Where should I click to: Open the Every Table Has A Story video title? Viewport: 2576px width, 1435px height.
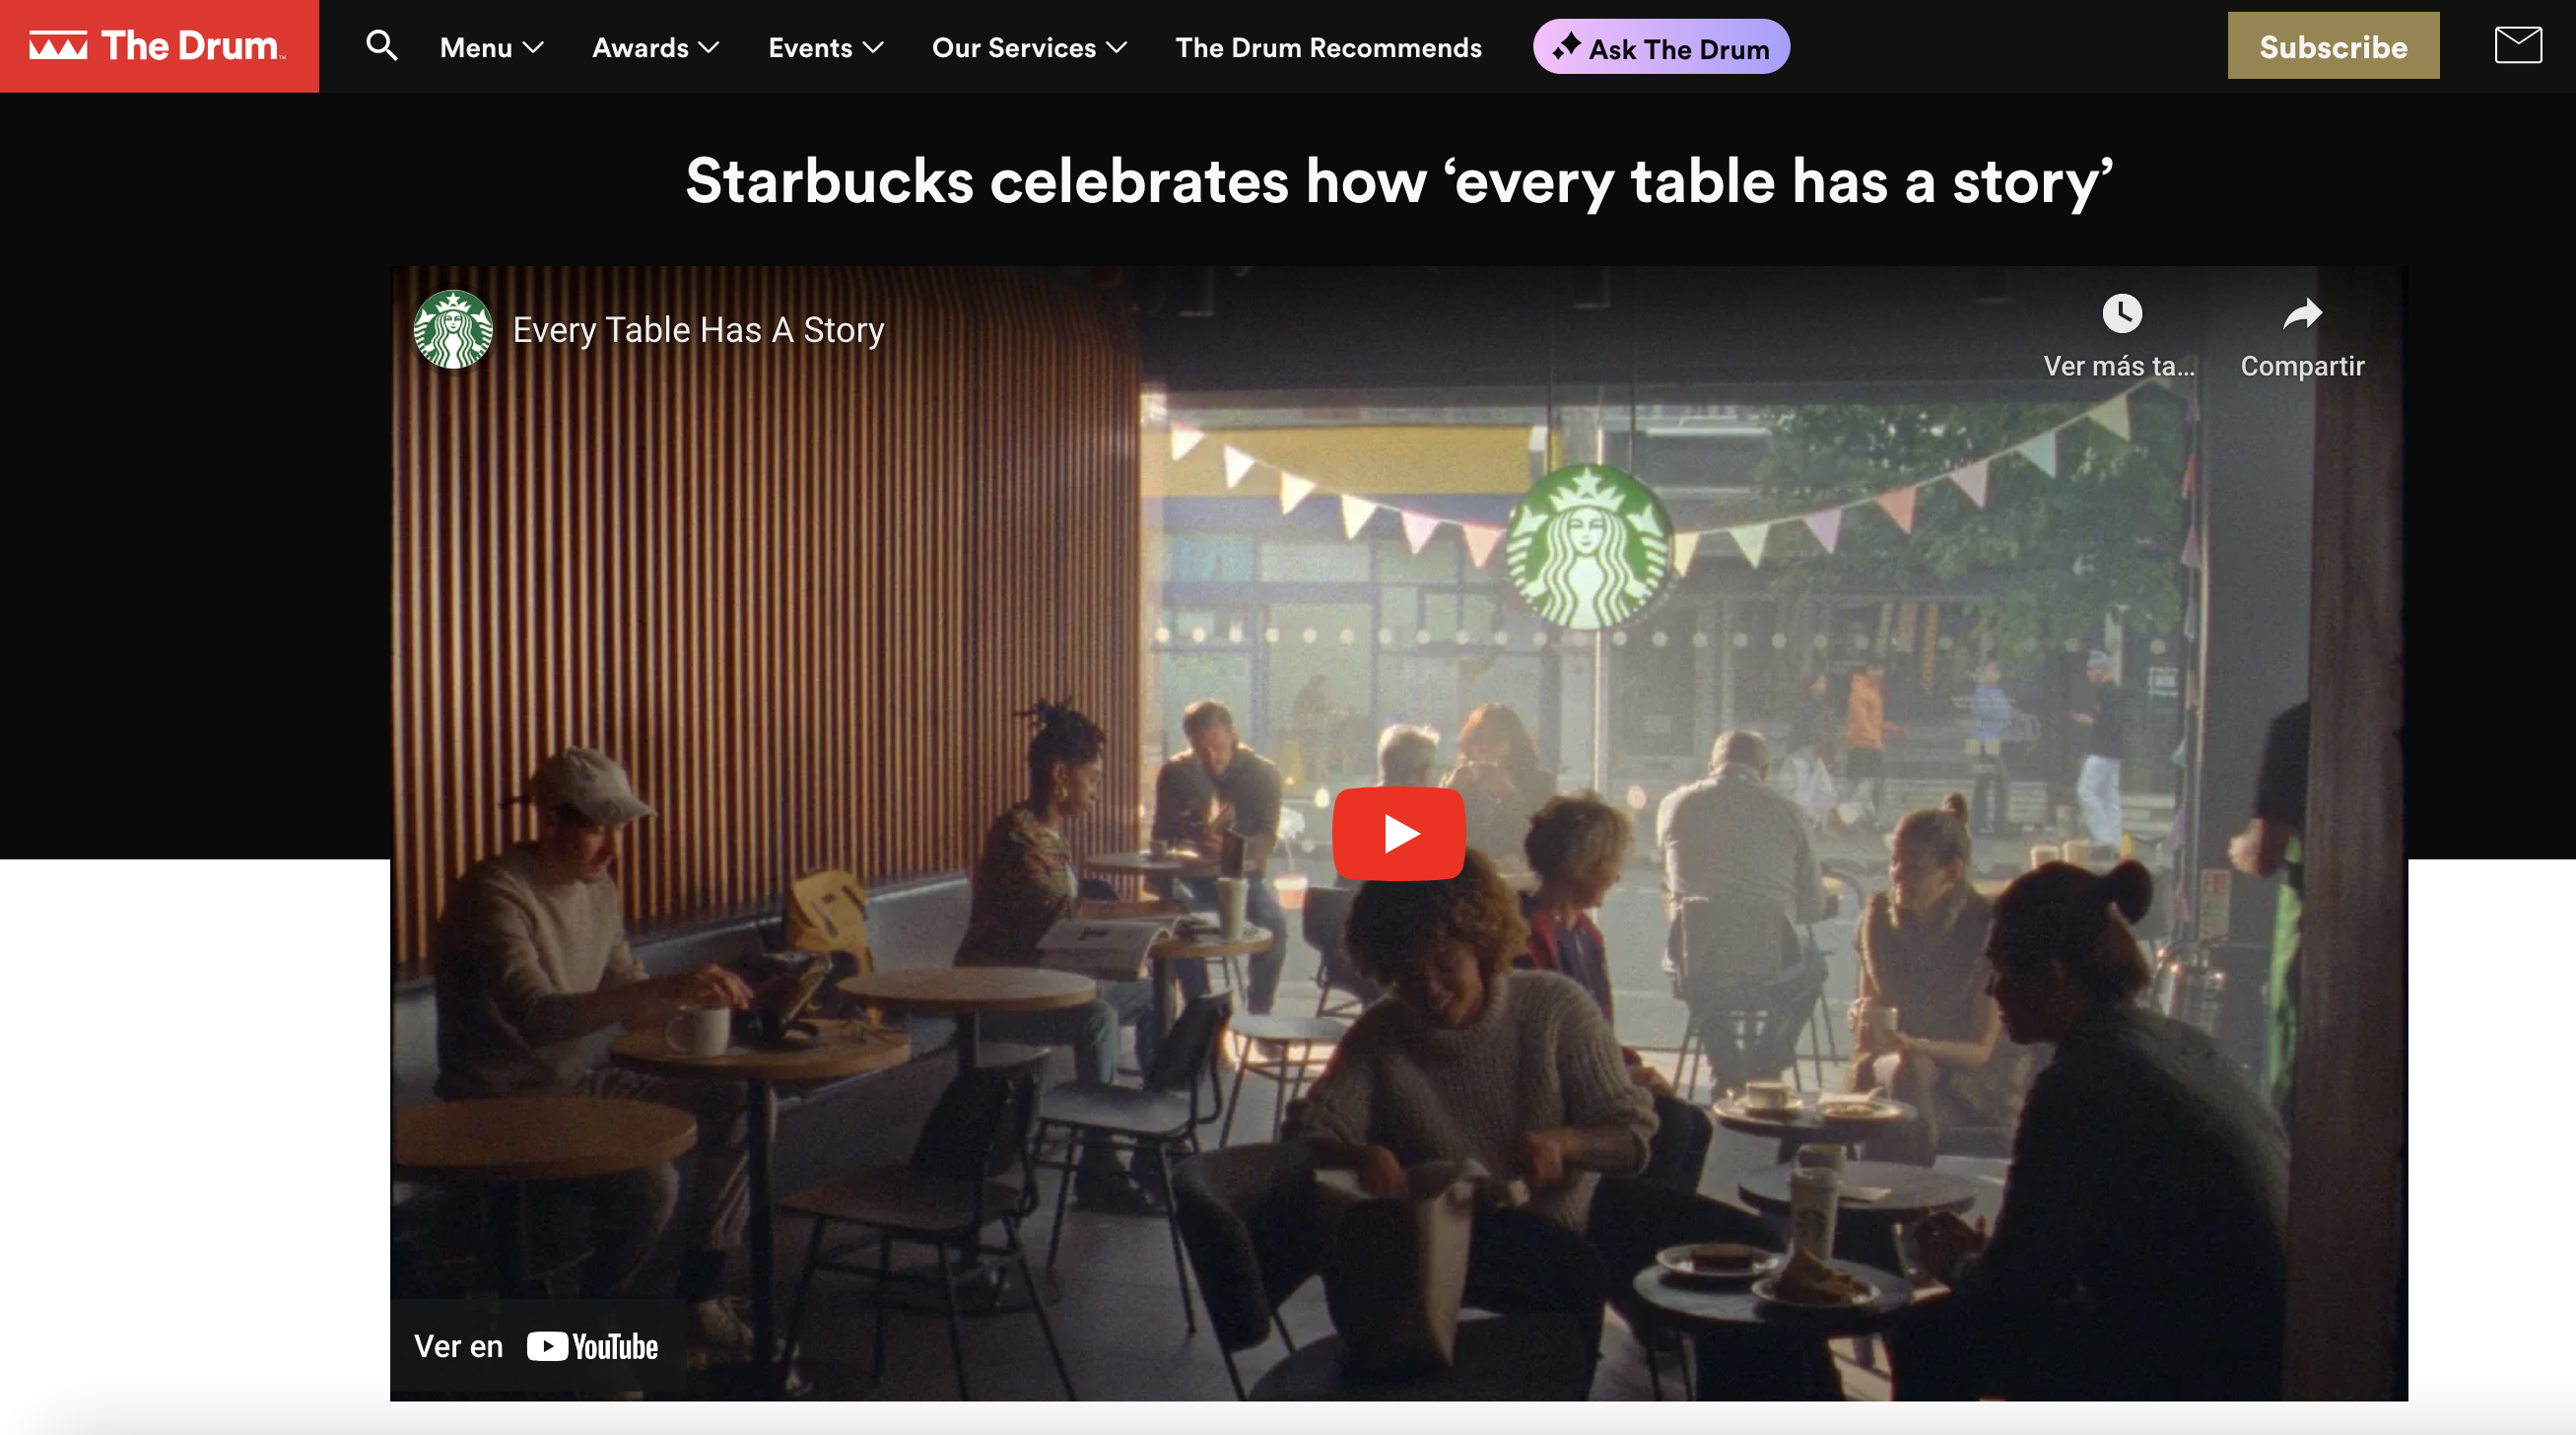(x=698, y=329)
